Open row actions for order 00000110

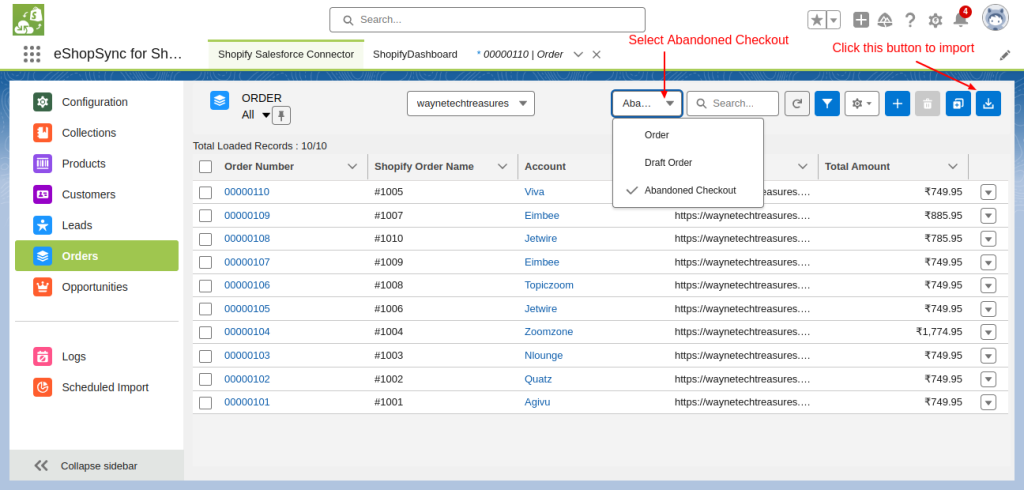988,192
